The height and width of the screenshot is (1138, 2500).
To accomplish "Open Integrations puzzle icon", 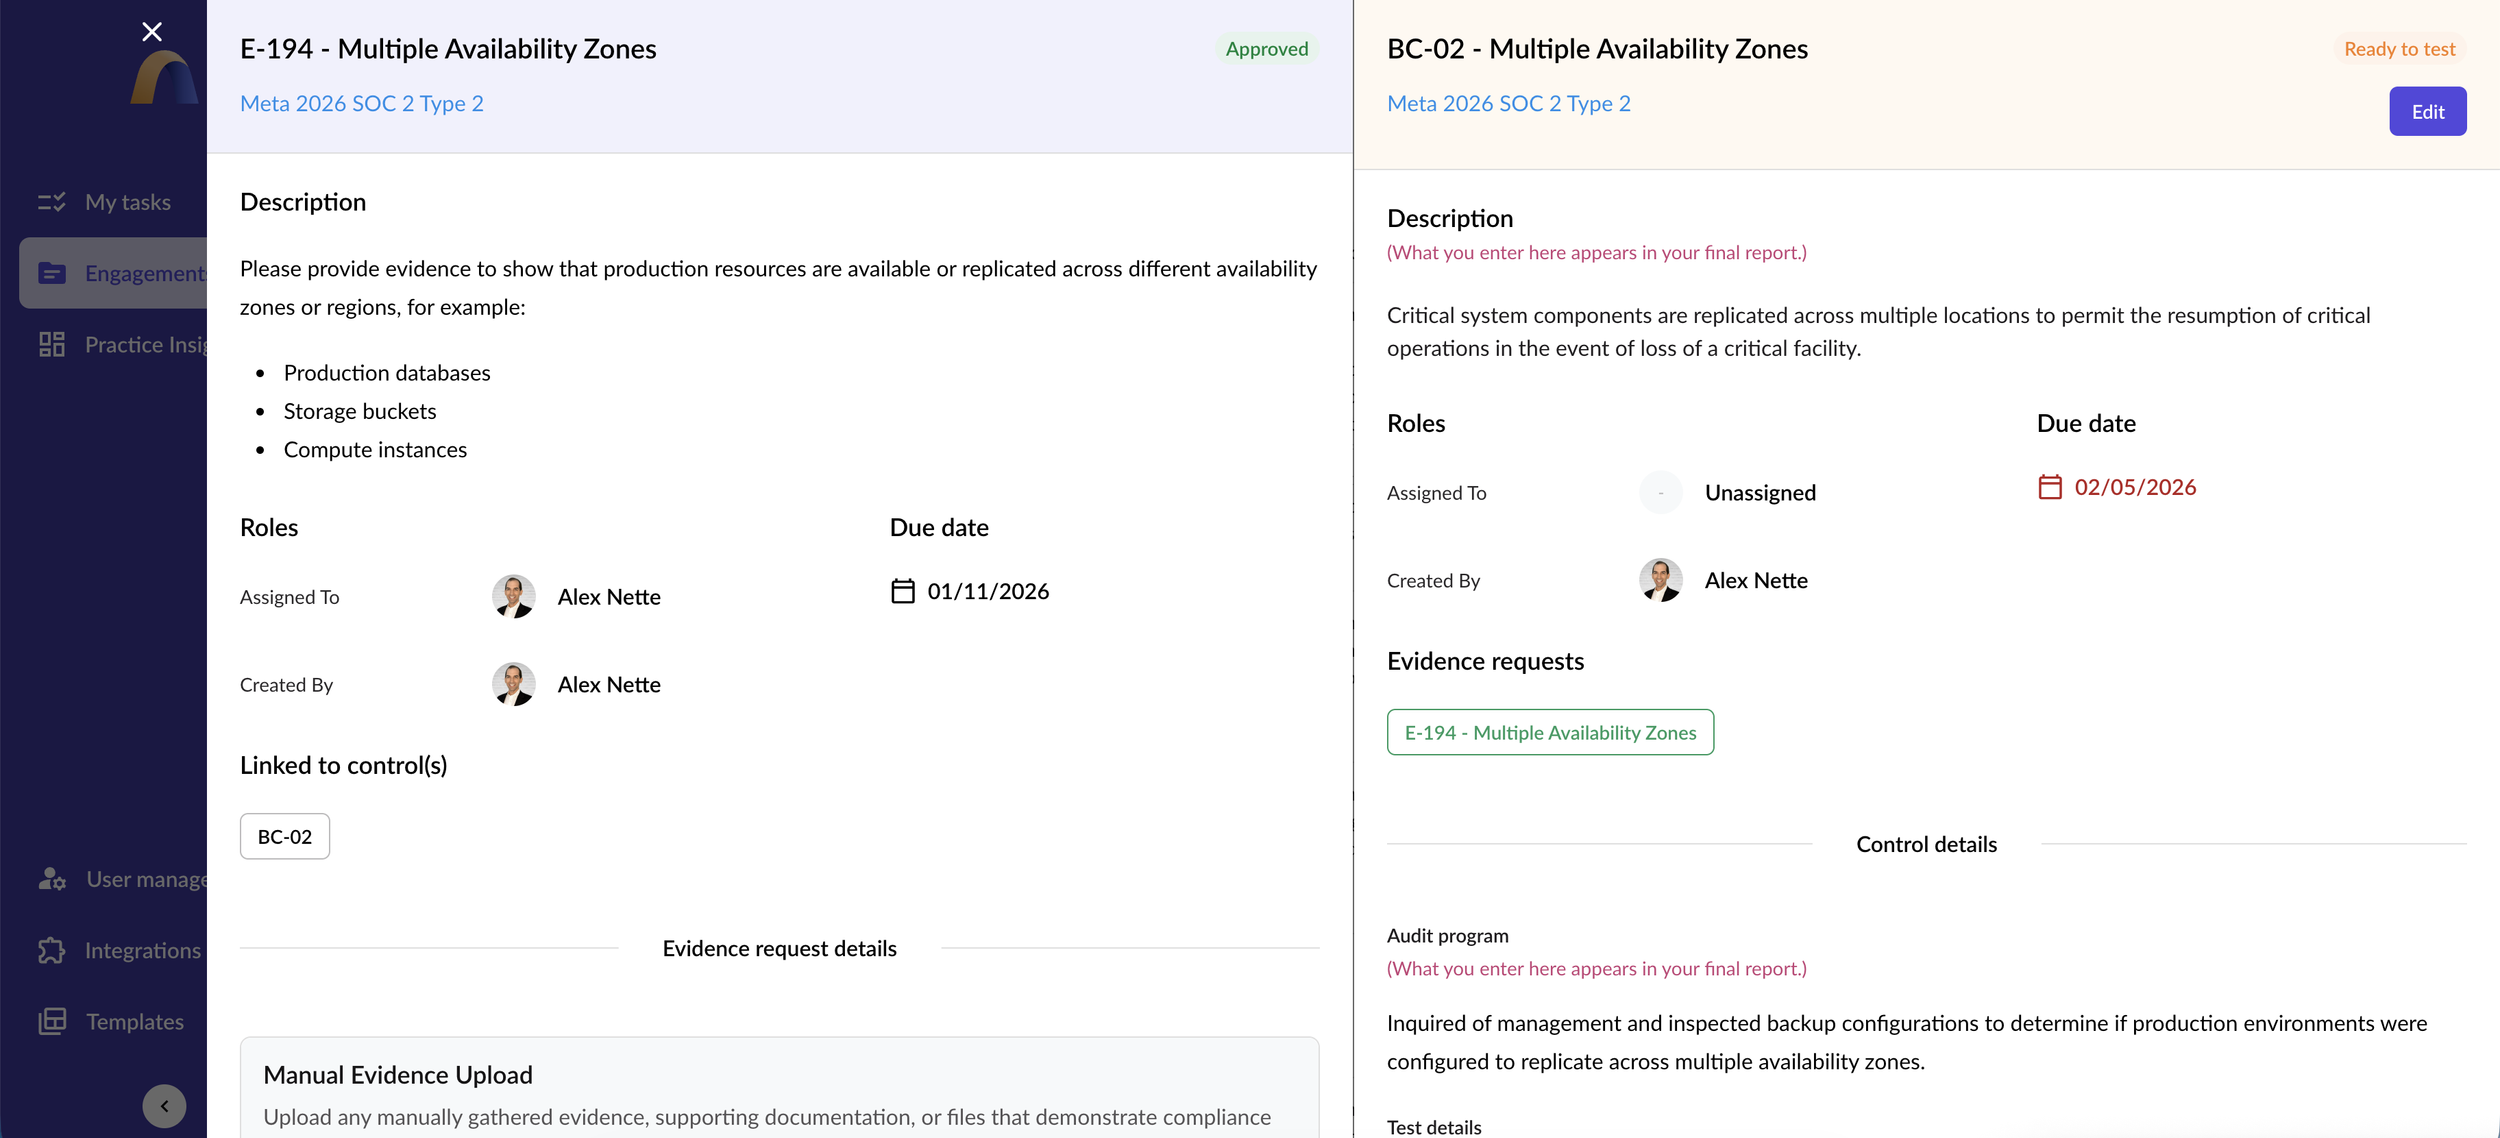I will (x=52, y=950).
